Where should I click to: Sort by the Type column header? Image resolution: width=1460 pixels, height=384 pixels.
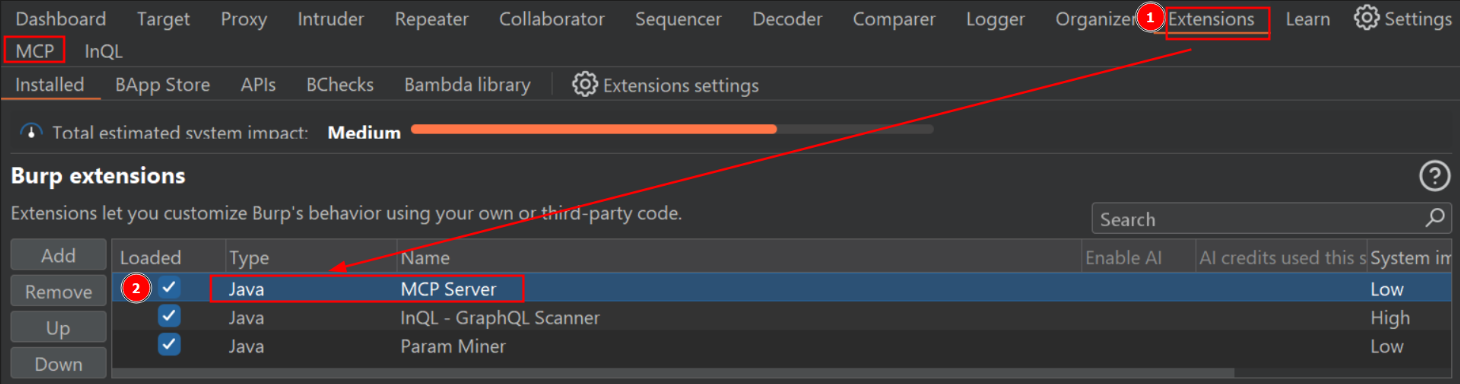(311, 257)
